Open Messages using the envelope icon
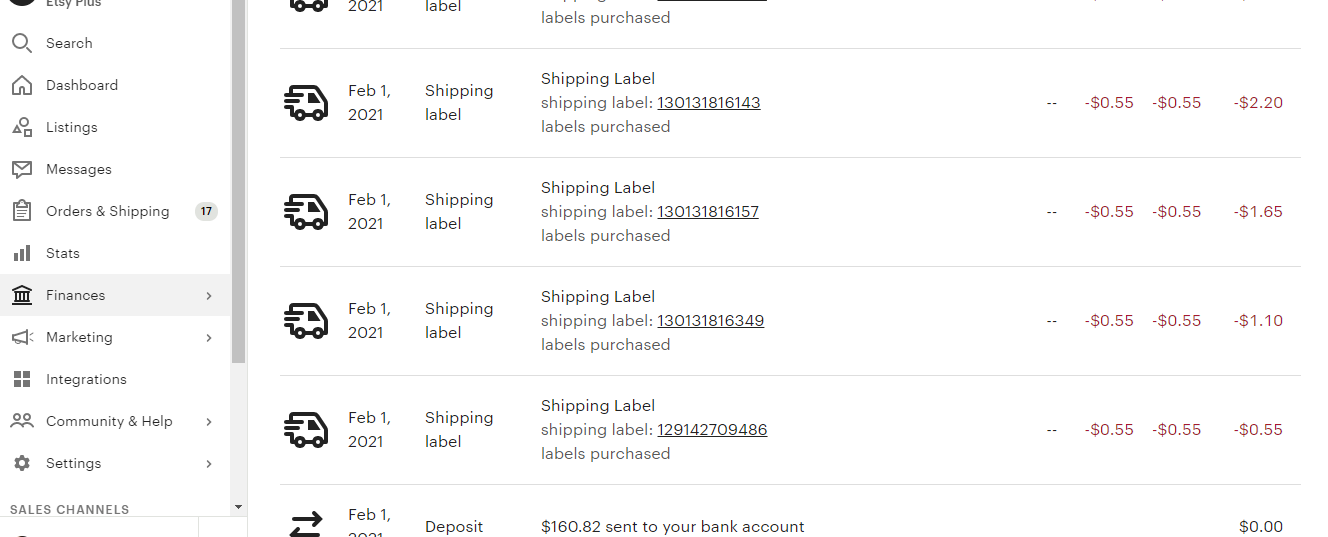The height and width of the screenshot is (537, 1328). pos(22,169)
